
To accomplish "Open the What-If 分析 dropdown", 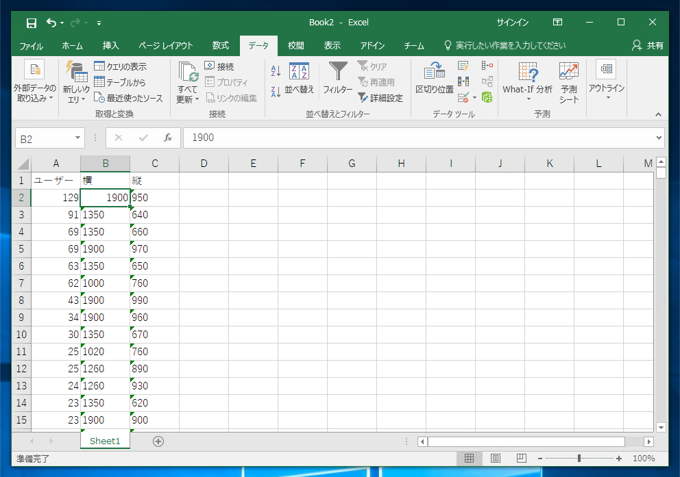I will [x=527, y=81].
